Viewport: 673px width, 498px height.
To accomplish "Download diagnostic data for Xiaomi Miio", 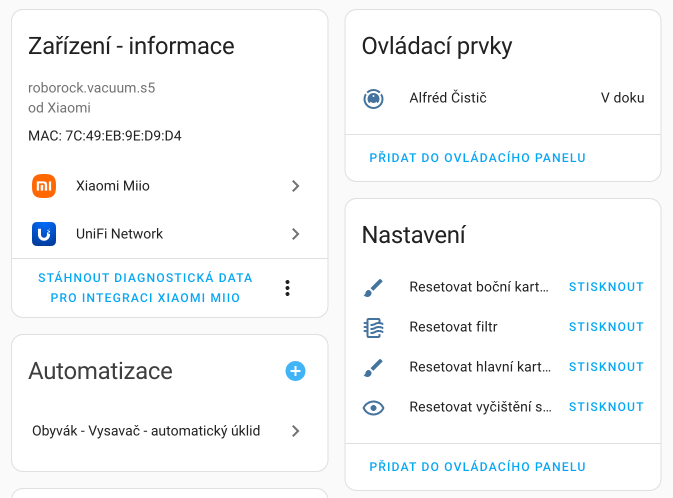I will tap(145, 288).
